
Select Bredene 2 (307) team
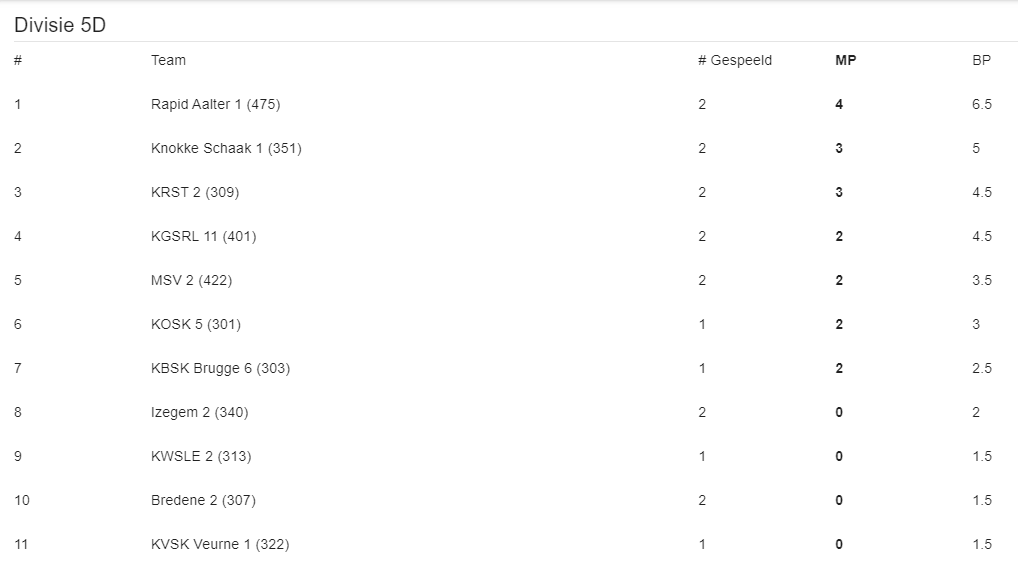(x=203, y=500)
